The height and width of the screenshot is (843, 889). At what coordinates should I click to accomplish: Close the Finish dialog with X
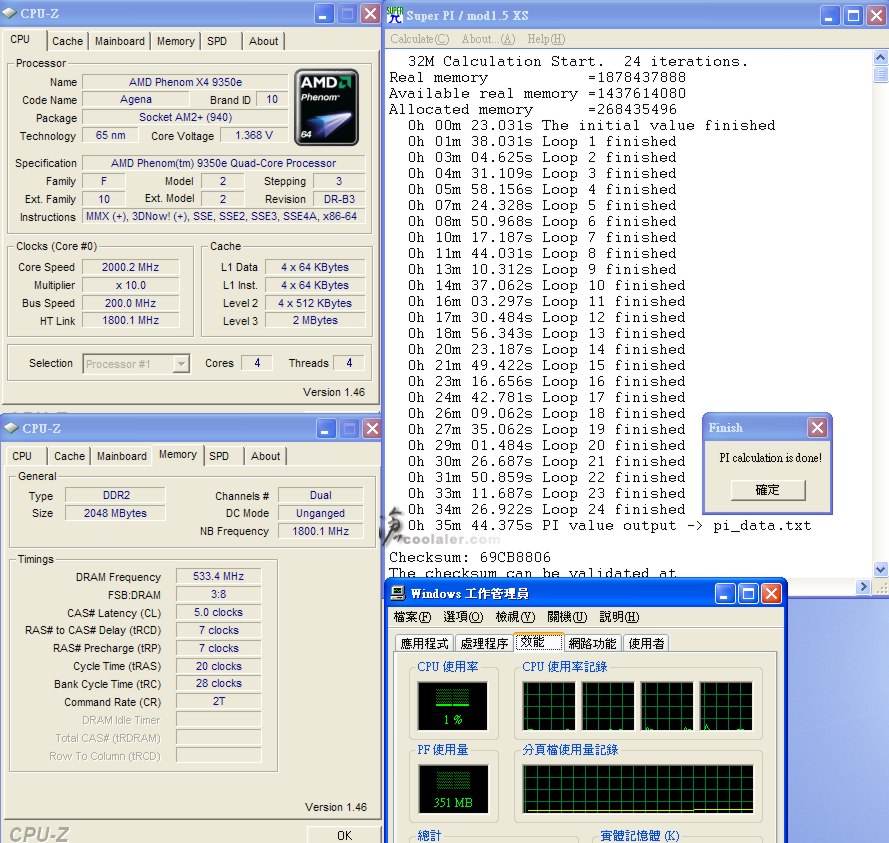[x=817, y=427]
